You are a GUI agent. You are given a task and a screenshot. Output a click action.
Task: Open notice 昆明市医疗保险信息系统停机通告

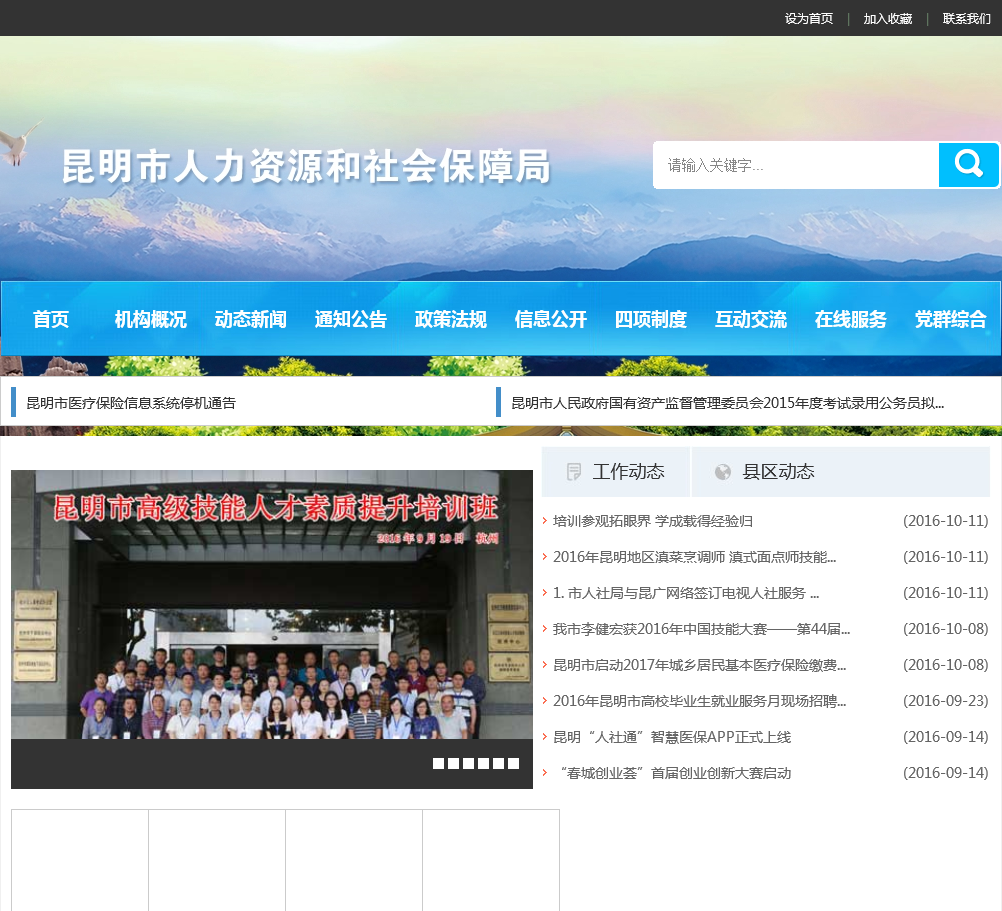pyautogui.click(x=131, y=403)
